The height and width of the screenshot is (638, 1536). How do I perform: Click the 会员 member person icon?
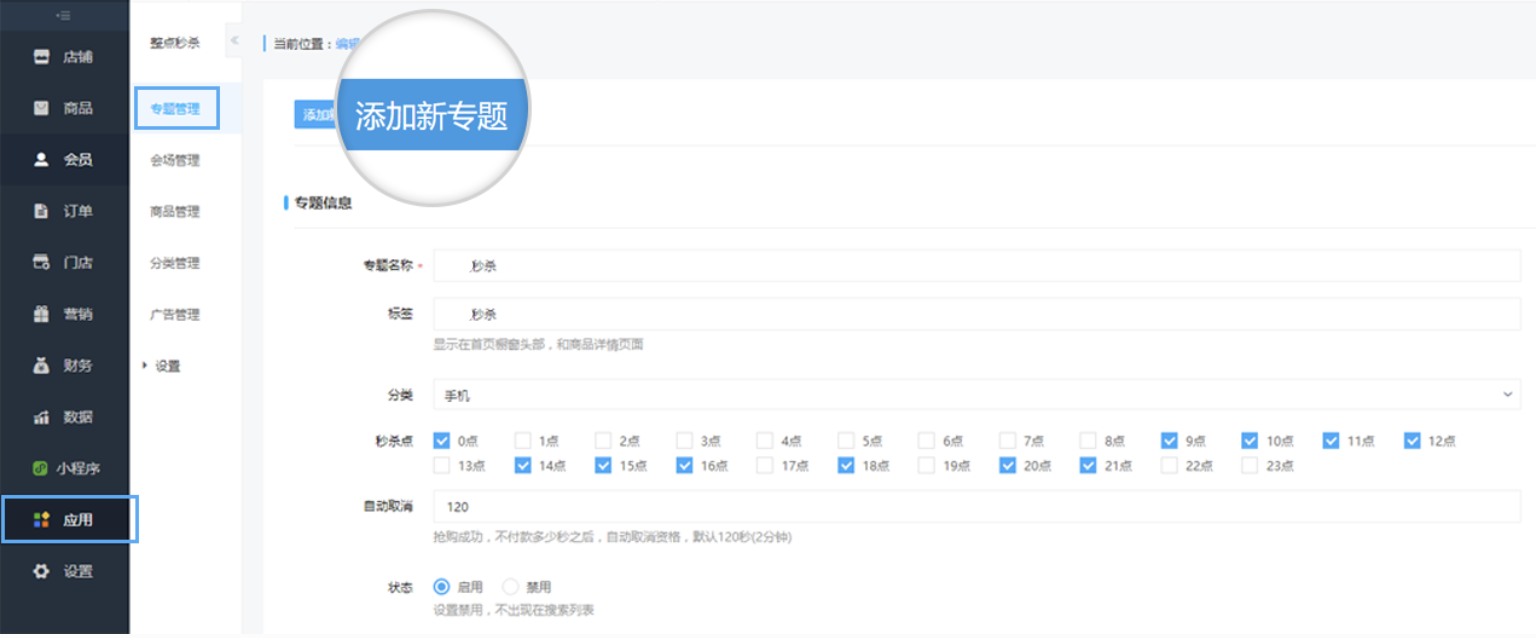(41, 159)
